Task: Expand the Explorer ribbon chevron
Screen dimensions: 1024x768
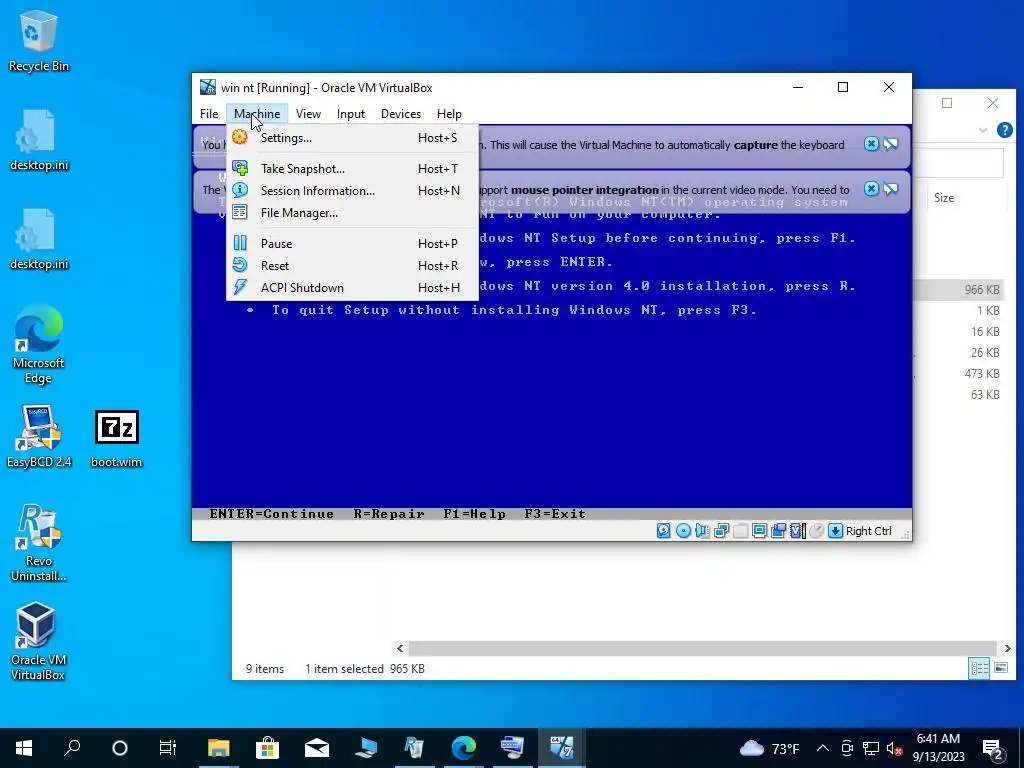Action: (983, 130)
